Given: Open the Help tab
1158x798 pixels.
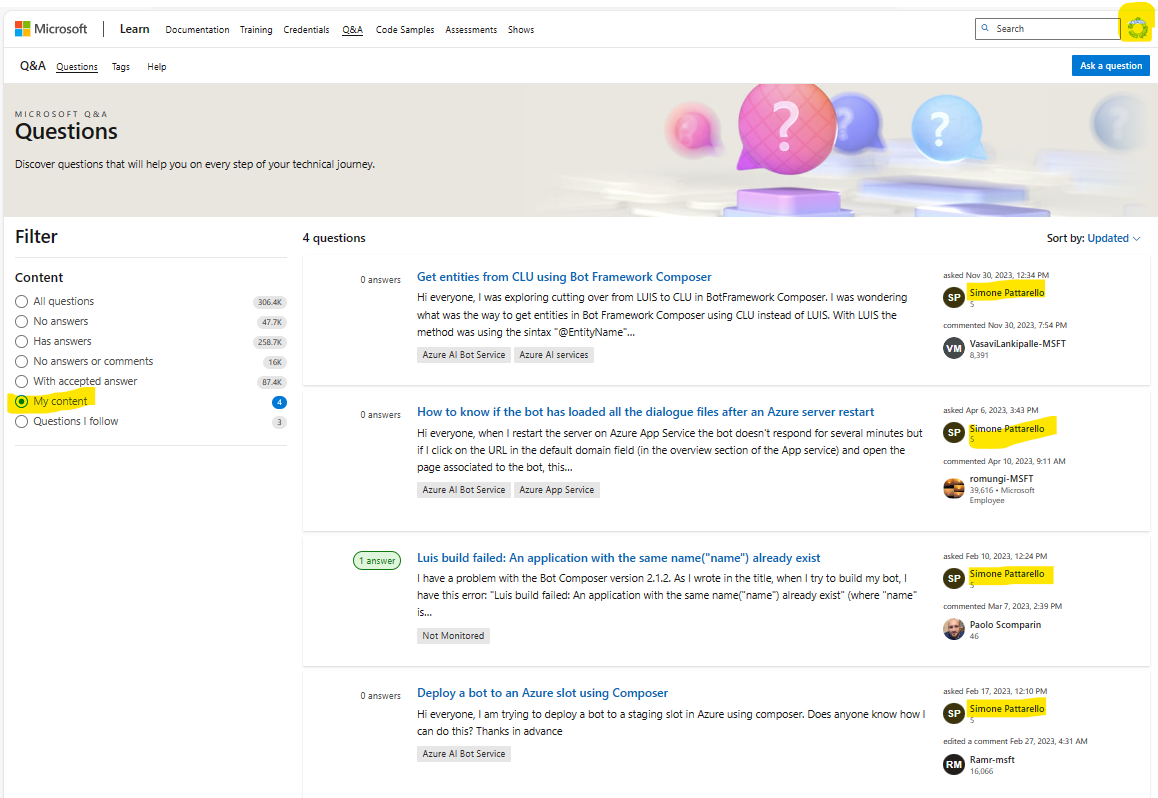Looking at the screenshot, I should point(156,66).
